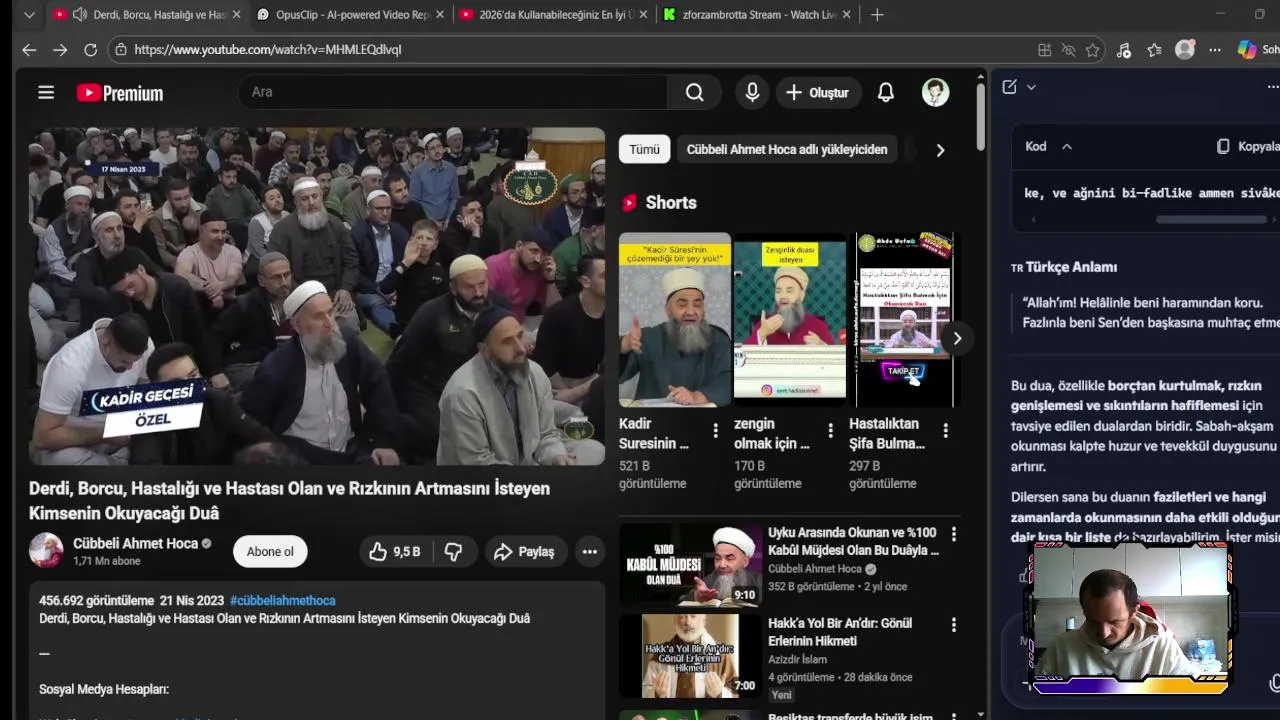Open the #cübbeliahmethoca hashtag link

click(x=283, y=601)
